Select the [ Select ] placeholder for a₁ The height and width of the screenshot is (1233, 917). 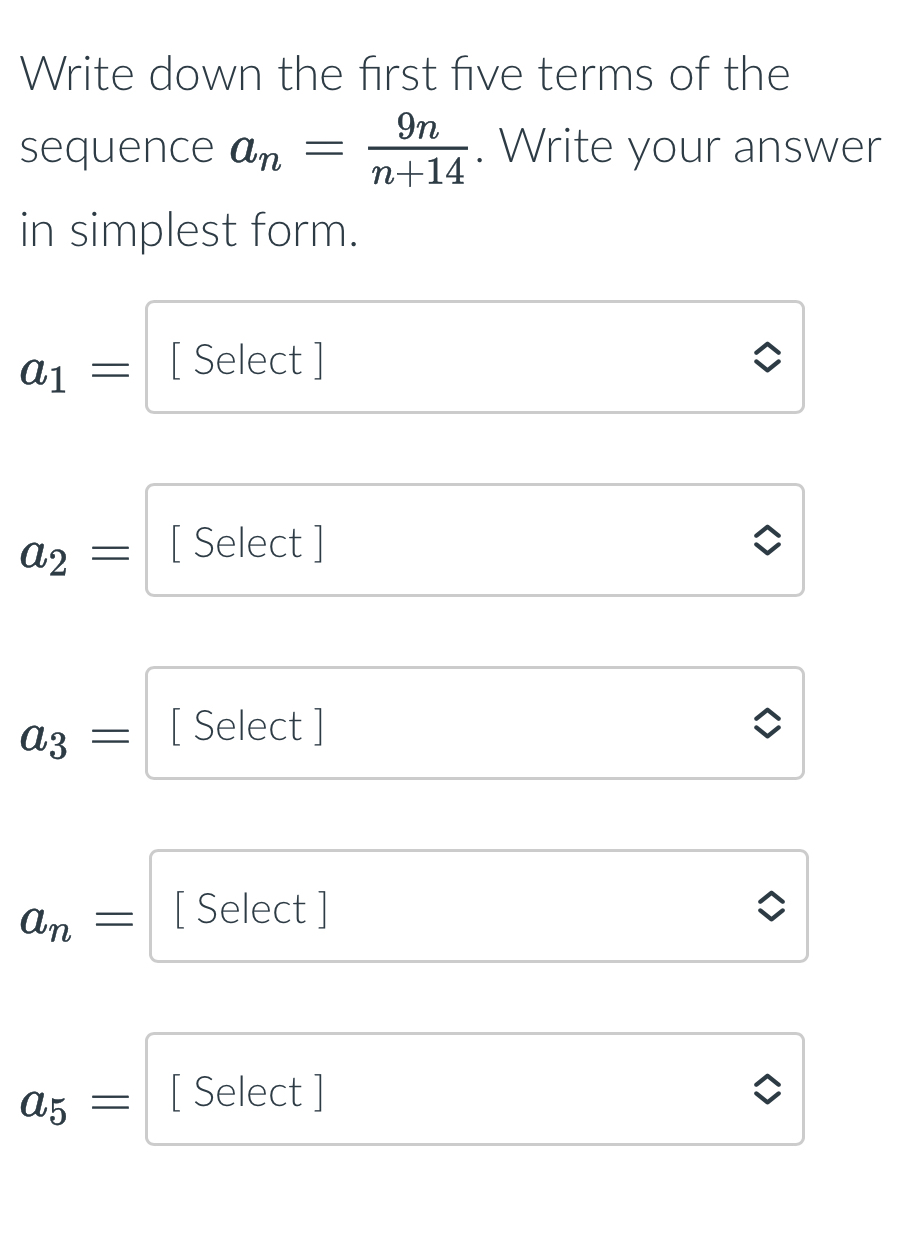(x=244, y=358)
